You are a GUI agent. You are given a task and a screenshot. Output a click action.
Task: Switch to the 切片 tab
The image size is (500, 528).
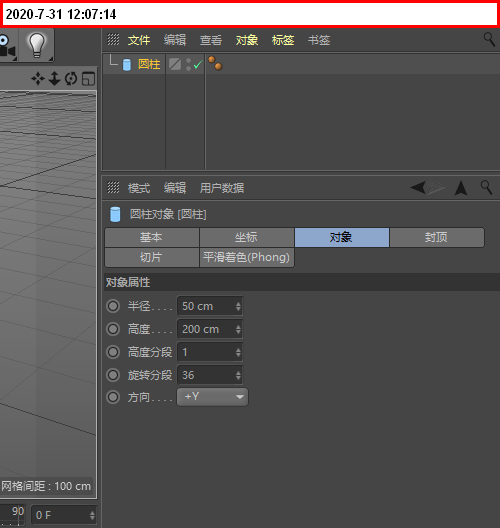[x=152, y=258]
